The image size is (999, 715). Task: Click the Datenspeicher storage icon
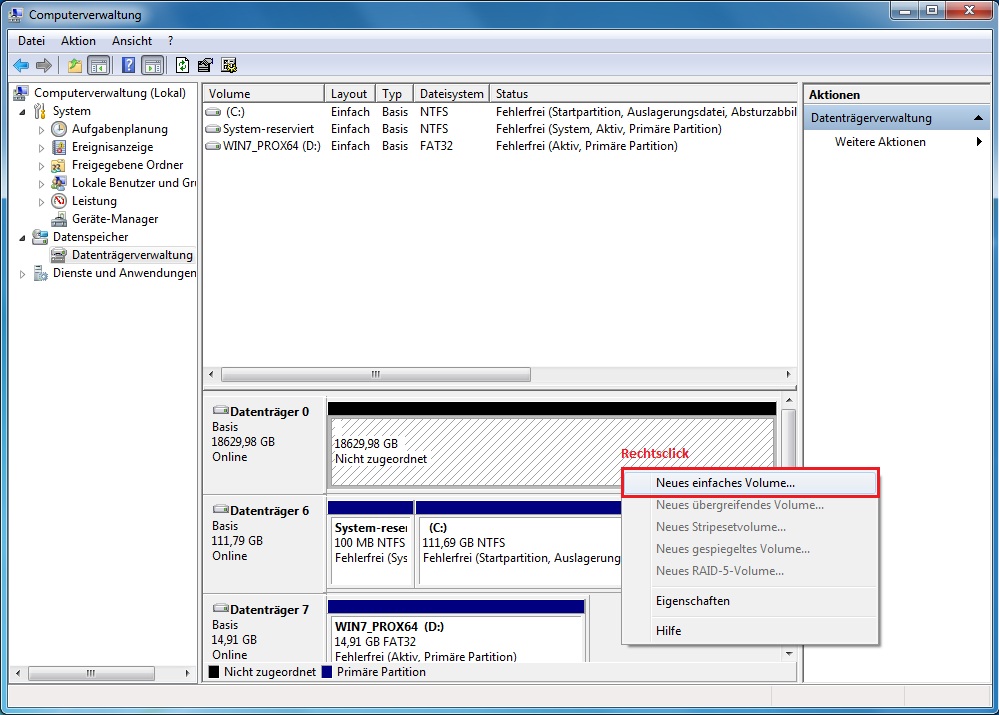pyautogui.click(x=40, y=237)
